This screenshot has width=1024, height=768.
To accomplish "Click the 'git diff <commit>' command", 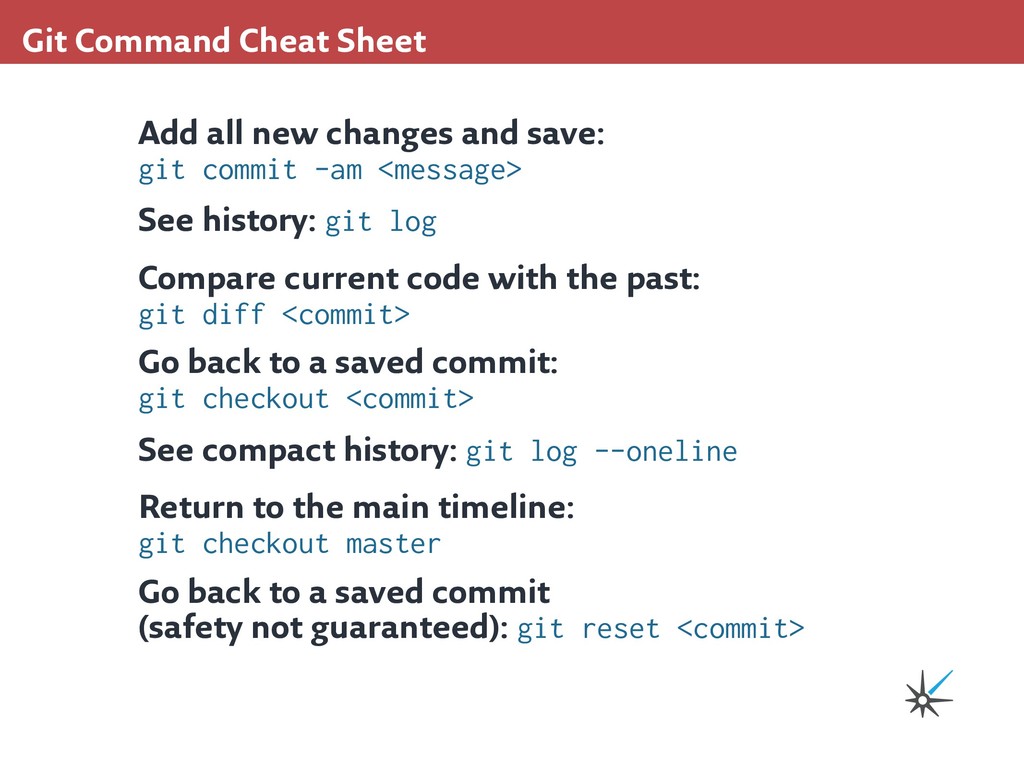I will 273,315.
